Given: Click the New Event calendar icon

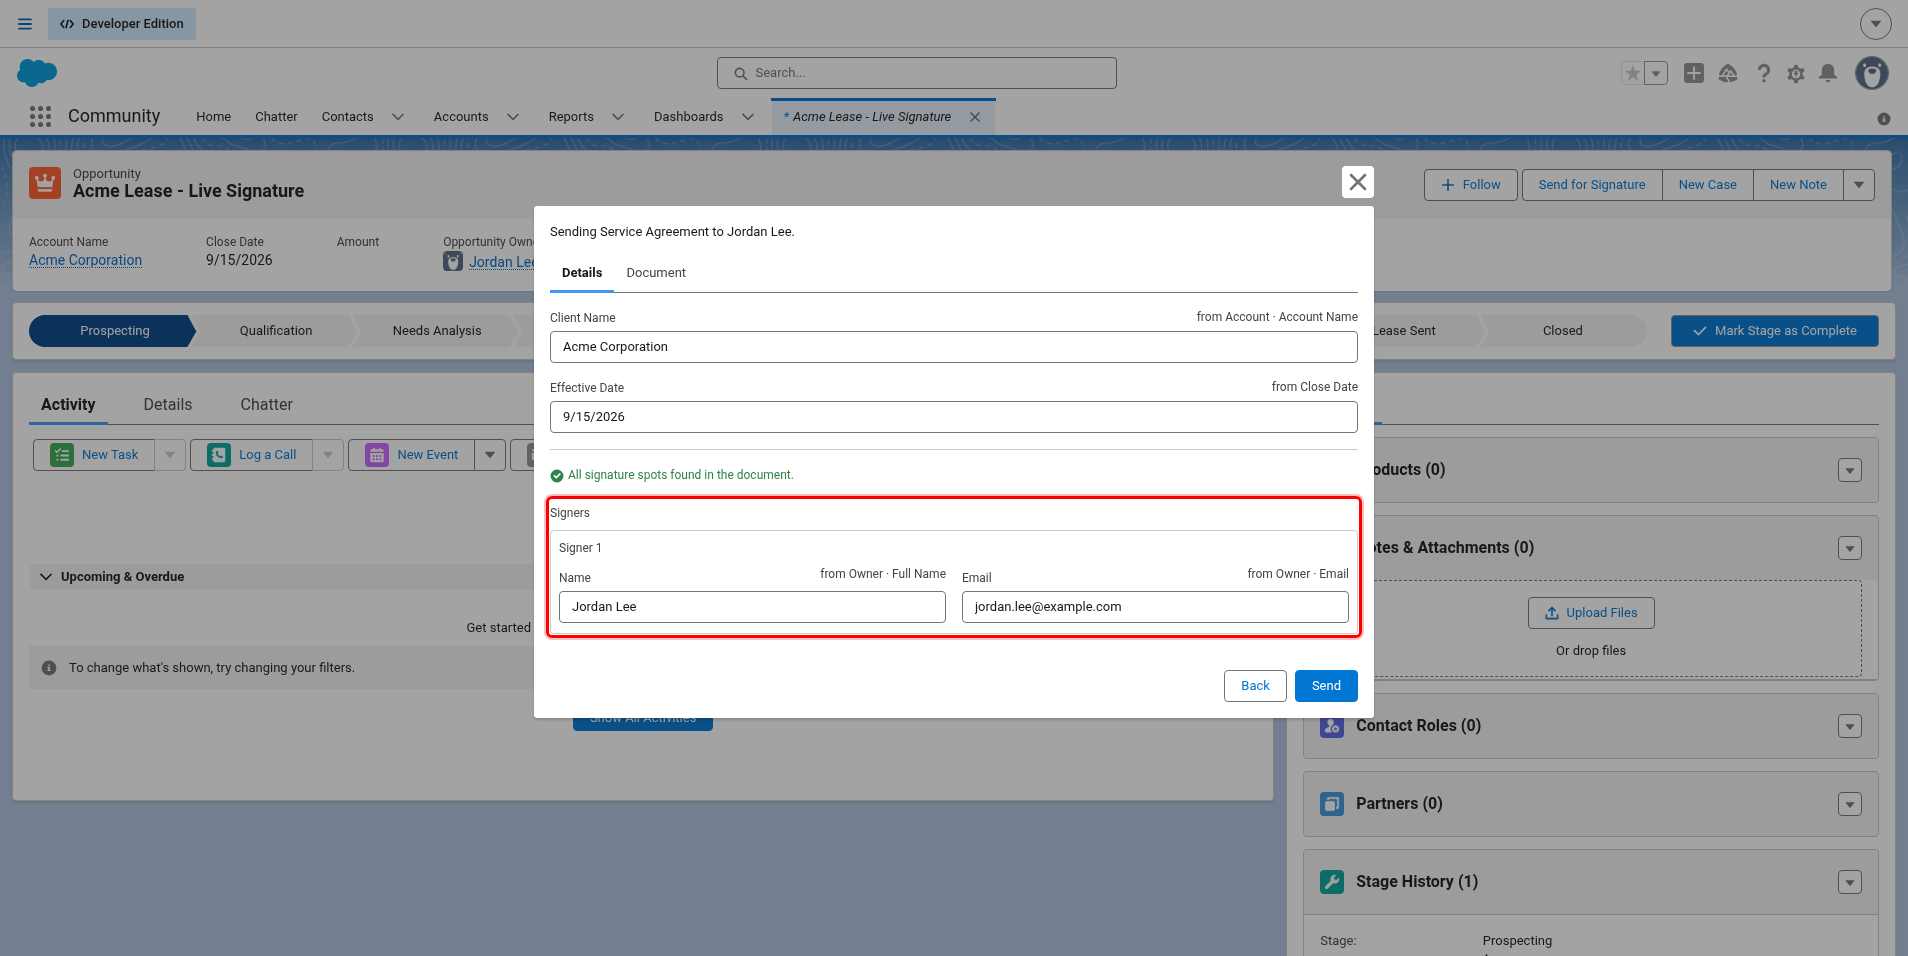Looking at the screenshot, I should tap(377, 455).
